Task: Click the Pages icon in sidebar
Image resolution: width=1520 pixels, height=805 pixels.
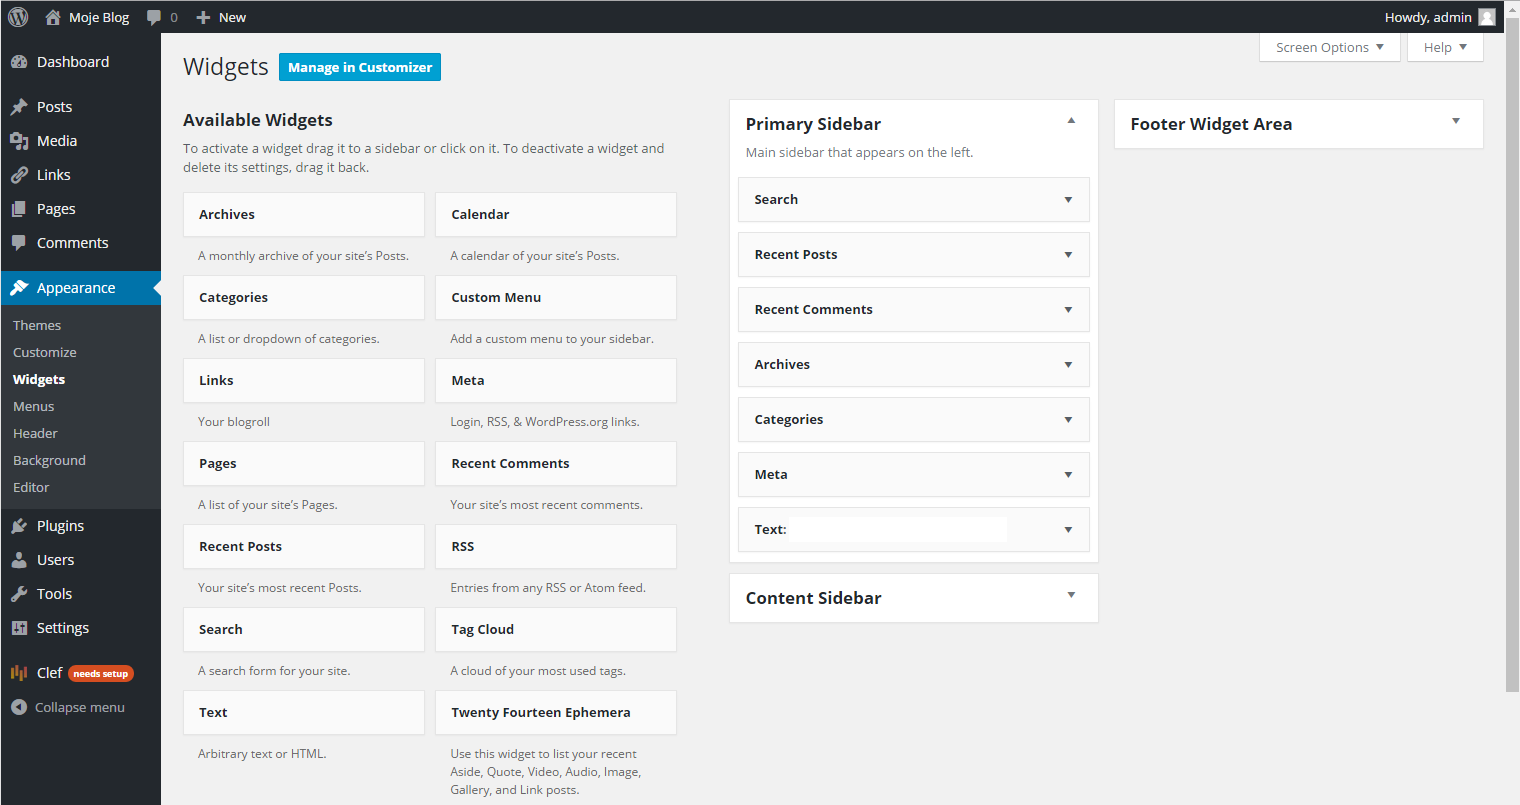Action: (19, 209)
